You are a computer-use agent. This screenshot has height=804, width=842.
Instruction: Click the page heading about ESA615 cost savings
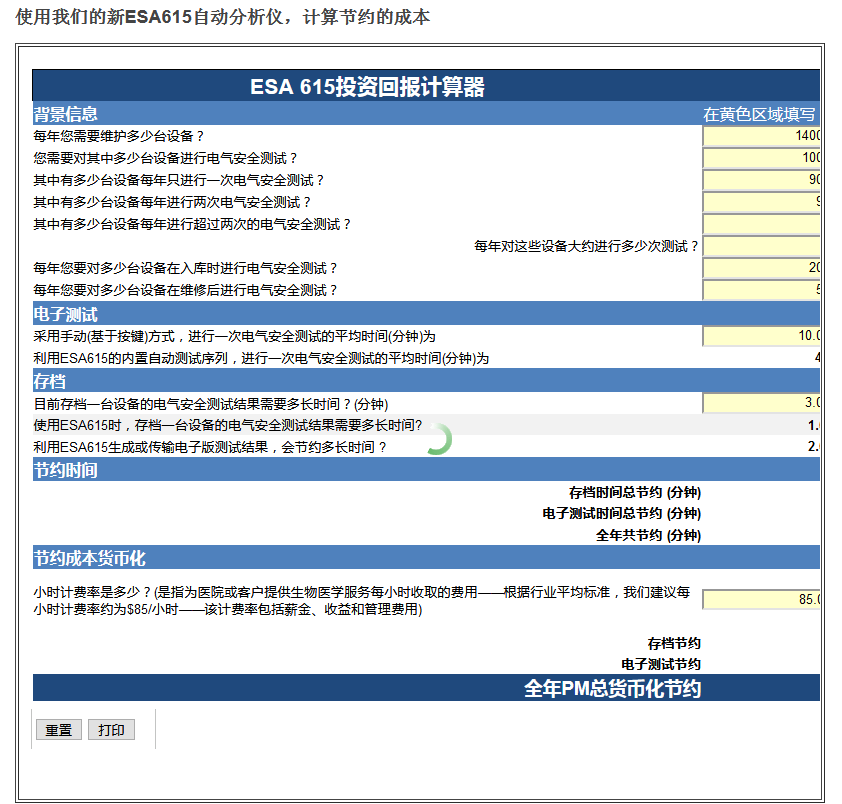(223, 17)
